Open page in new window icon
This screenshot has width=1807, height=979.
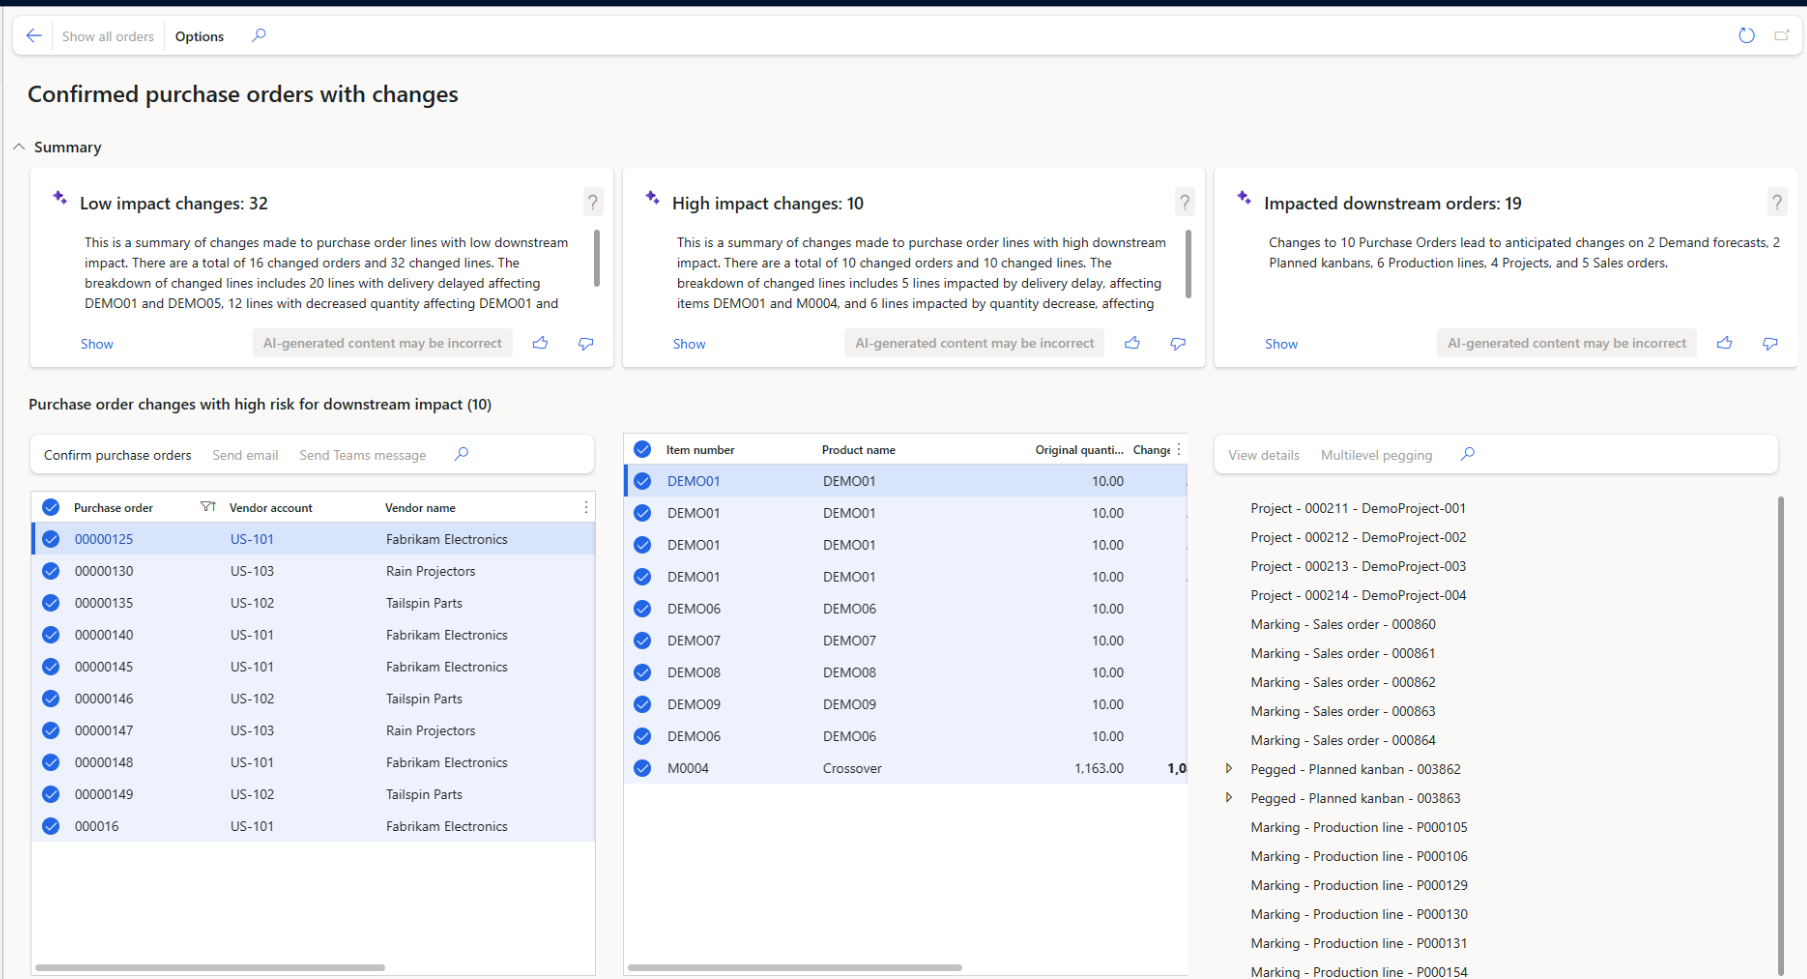pos(1782,36)
